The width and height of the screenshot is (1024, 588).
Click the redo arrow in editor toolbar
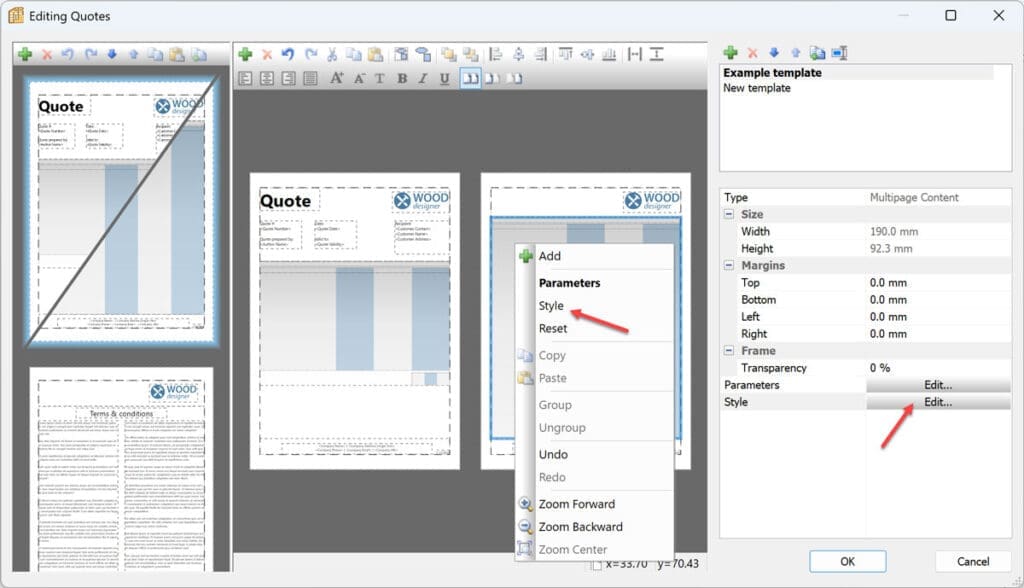311,54
